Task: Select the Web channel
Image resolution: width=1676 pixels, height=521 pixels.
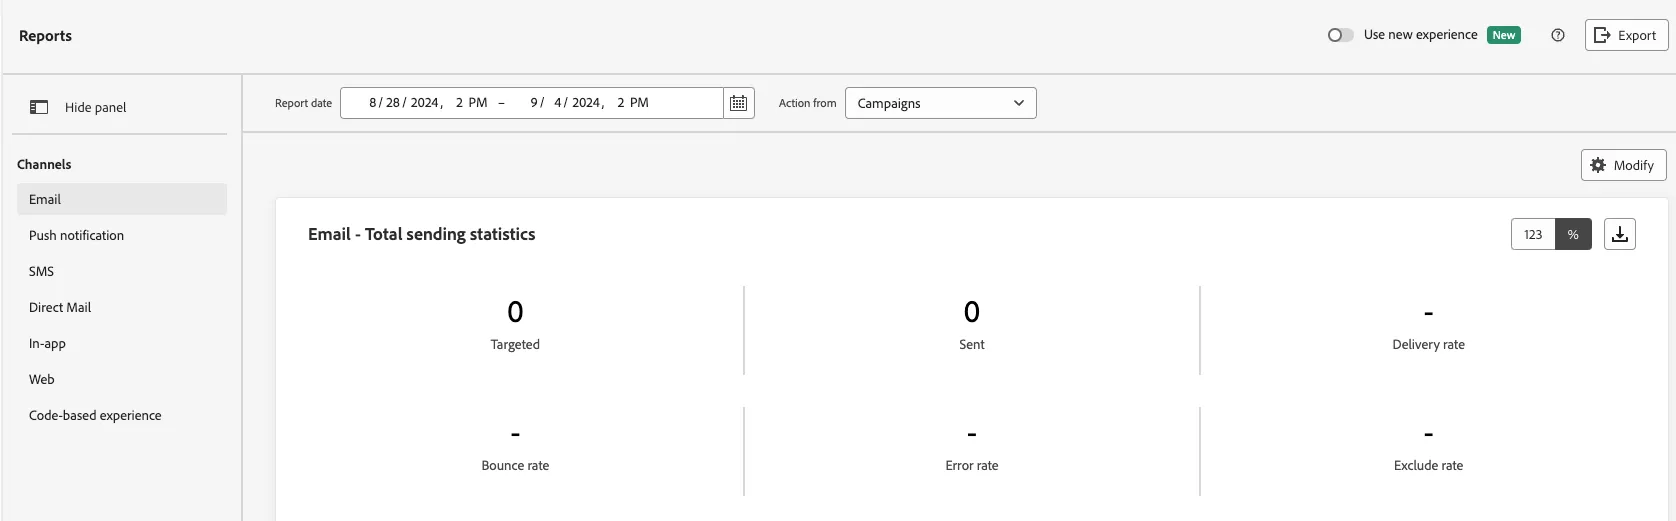Action: [122, 379]
